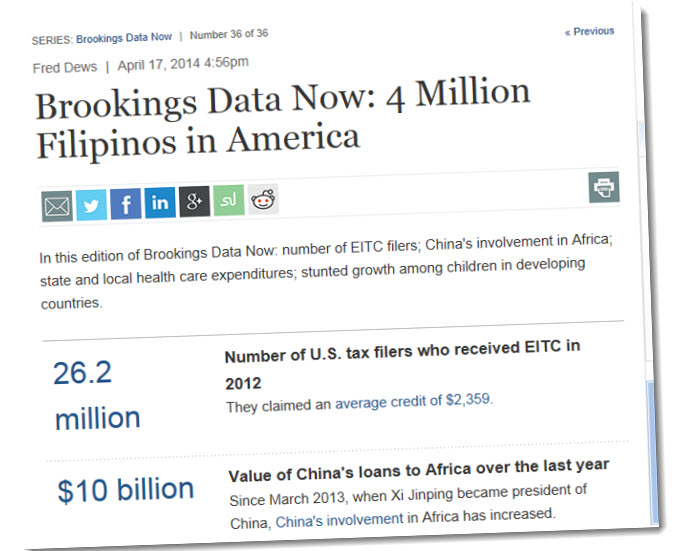Click the '$10 billion' figure
This screenshot has width=675, height=551.
(x=125, y=490)
